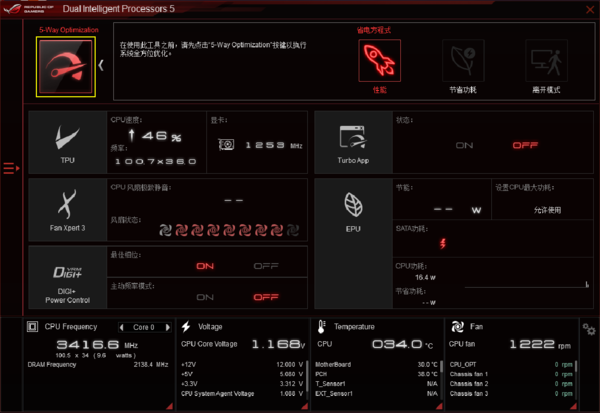Select the away mode icon

[546, 60]
